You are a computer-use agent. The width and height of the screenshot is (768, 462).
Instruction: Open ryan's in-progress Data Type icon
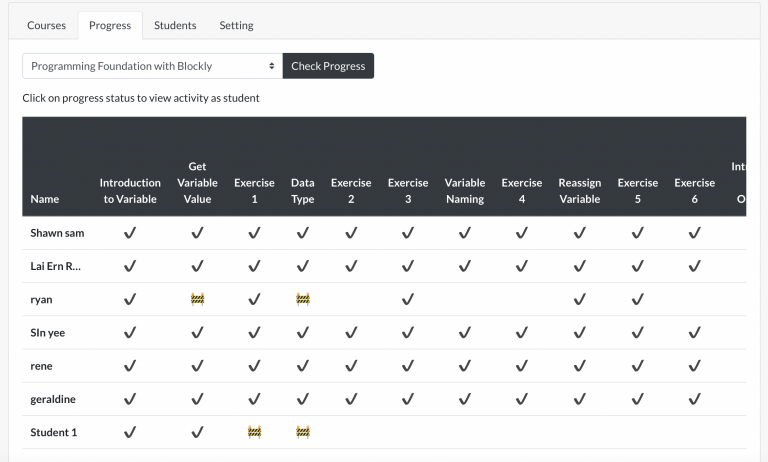coord(303,299)
